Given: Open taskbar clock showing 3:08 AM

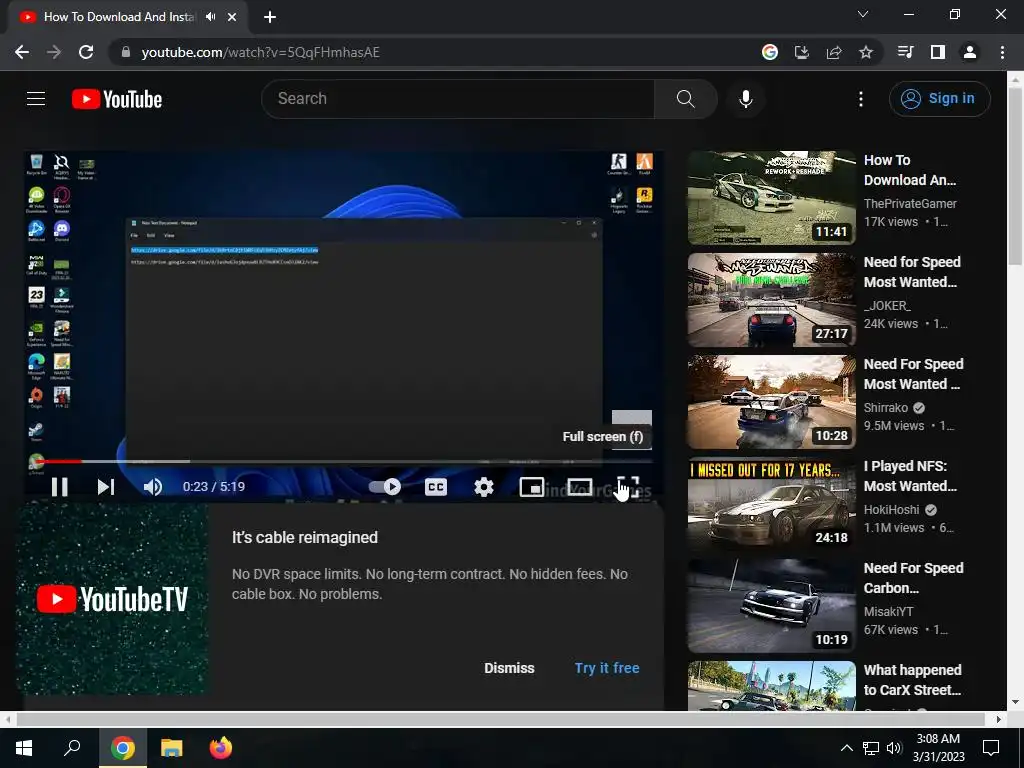Looking at the screenshot, I should (x=938, y=748).
